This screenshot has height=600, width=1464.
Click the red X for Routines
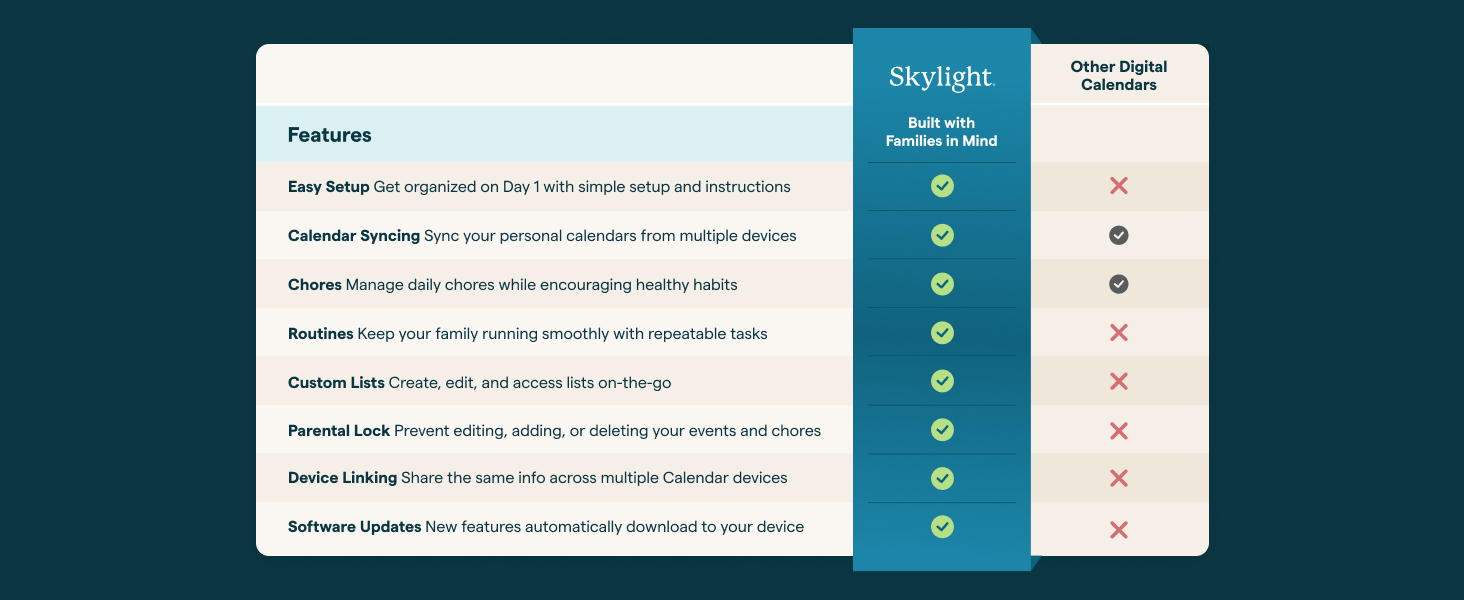tap(1119, 333)
